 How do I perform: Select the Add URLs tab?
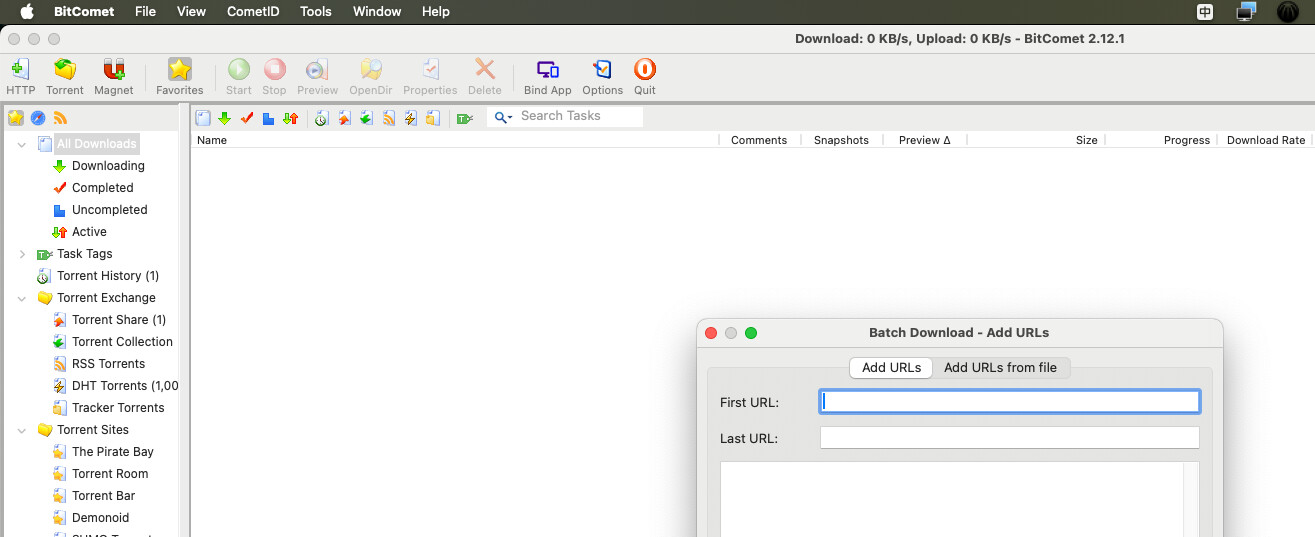[891, 368]
